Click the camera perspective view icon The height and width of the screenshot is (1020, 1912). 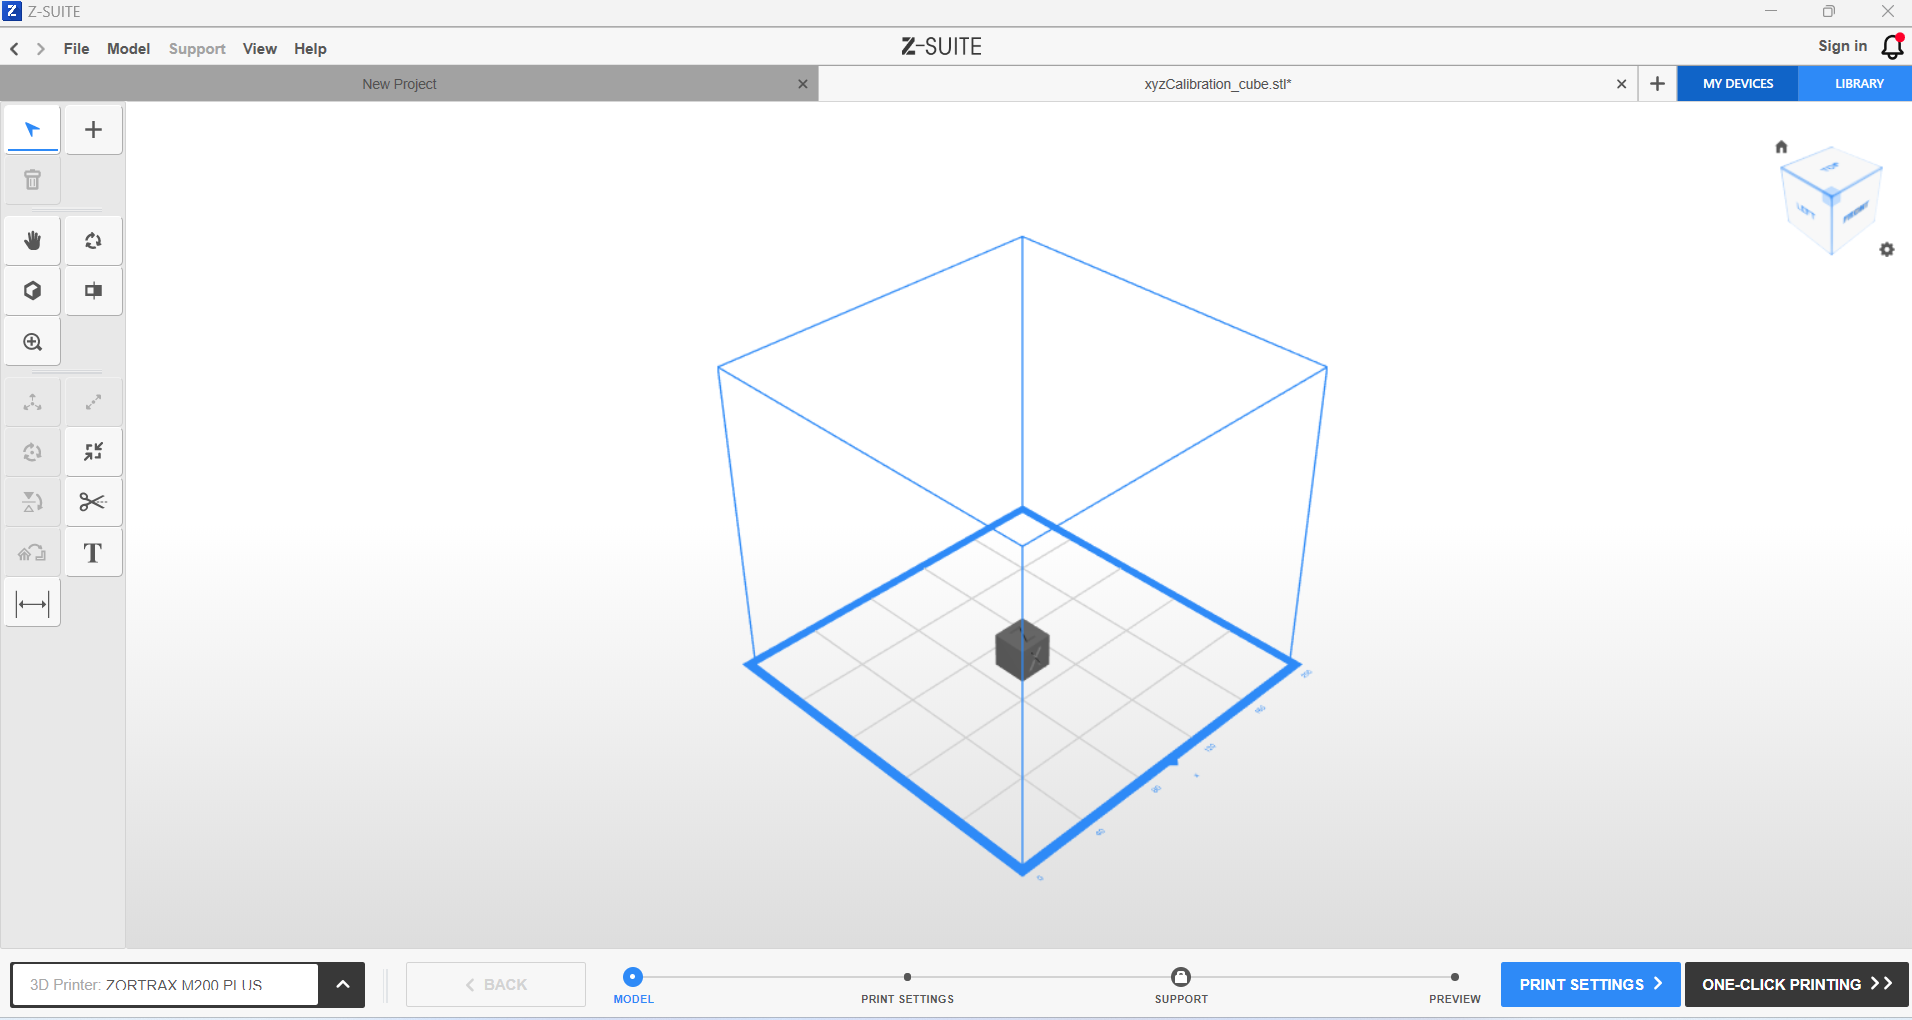[x=93, y=291]
